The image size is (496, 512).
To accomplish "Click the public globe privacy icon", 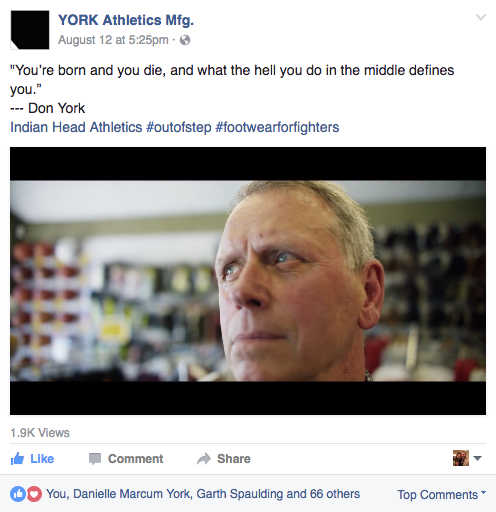I will tap(185, 40).
